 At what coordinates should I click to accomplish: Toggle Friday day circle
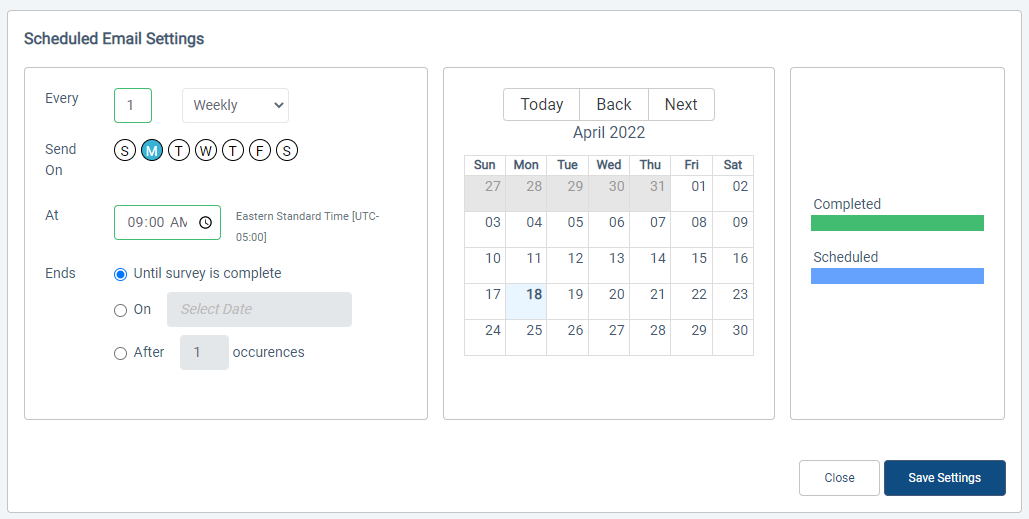[x=260, y=151]
